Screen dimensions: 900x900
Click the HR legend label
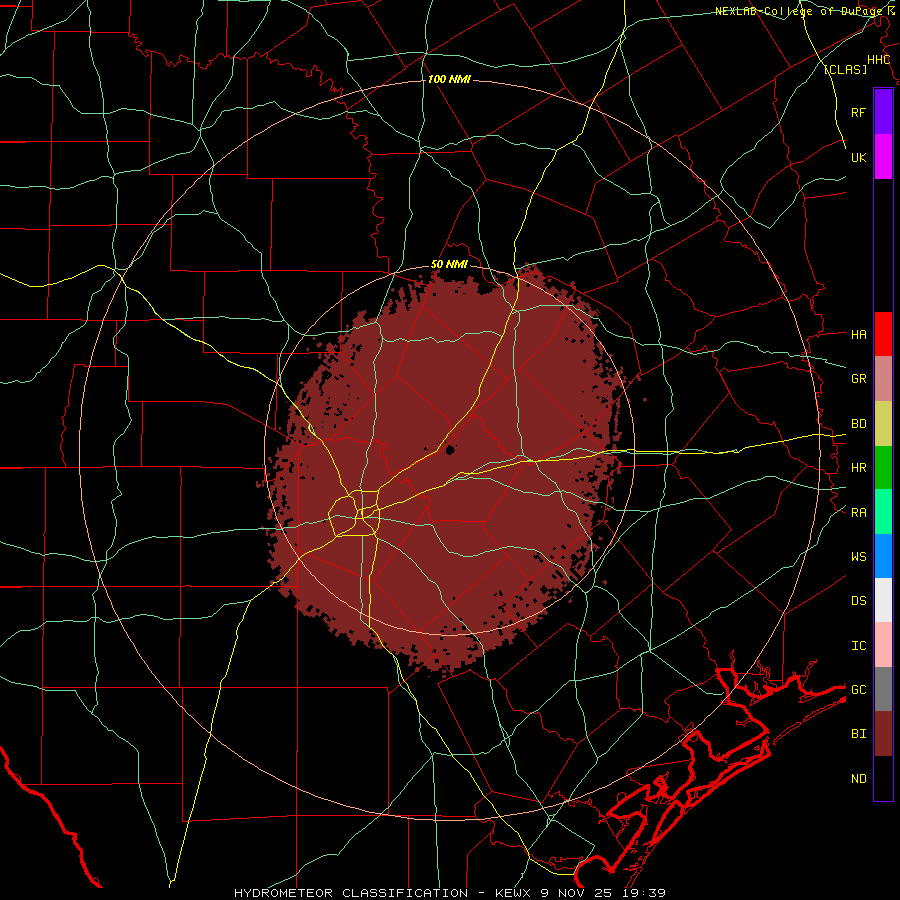coord(858,468)
